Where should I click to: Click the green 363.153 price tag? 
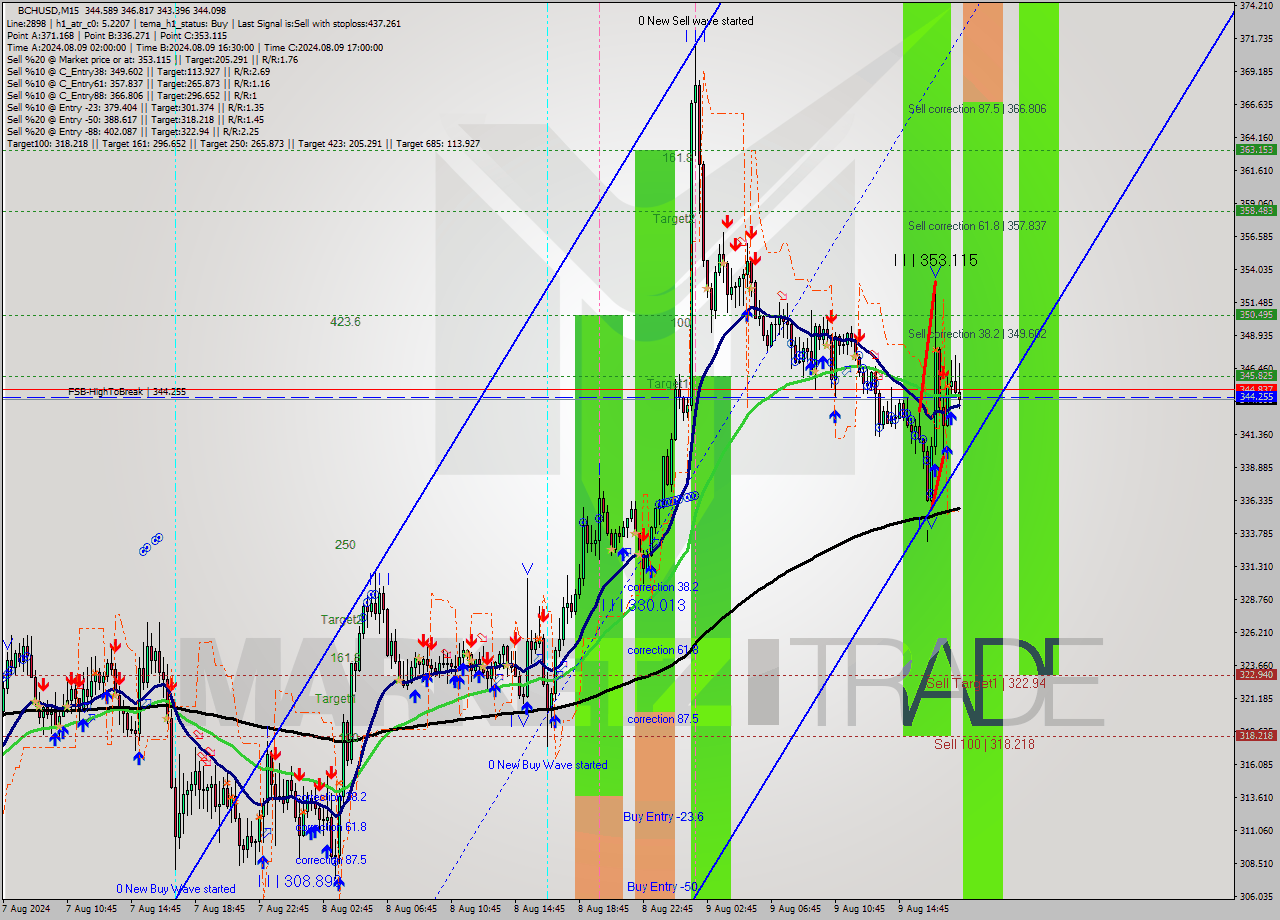tap(1256, 150)
